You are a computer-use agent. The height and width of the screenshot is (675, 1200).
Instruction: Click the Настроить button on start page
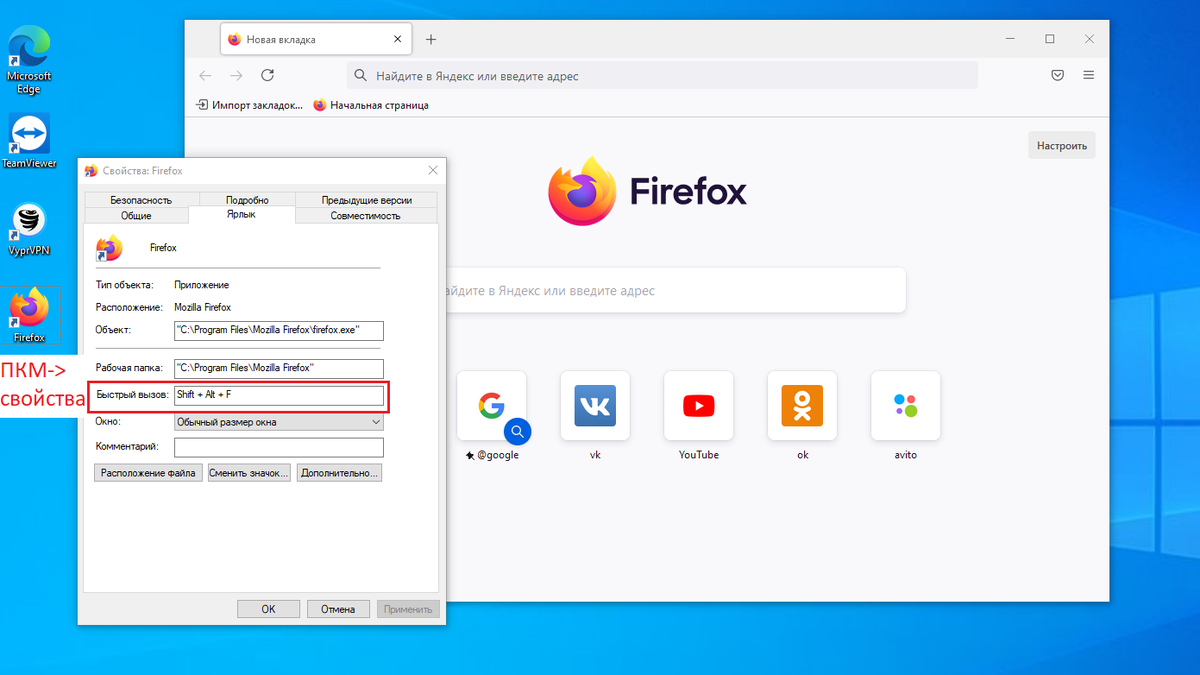1061,144
